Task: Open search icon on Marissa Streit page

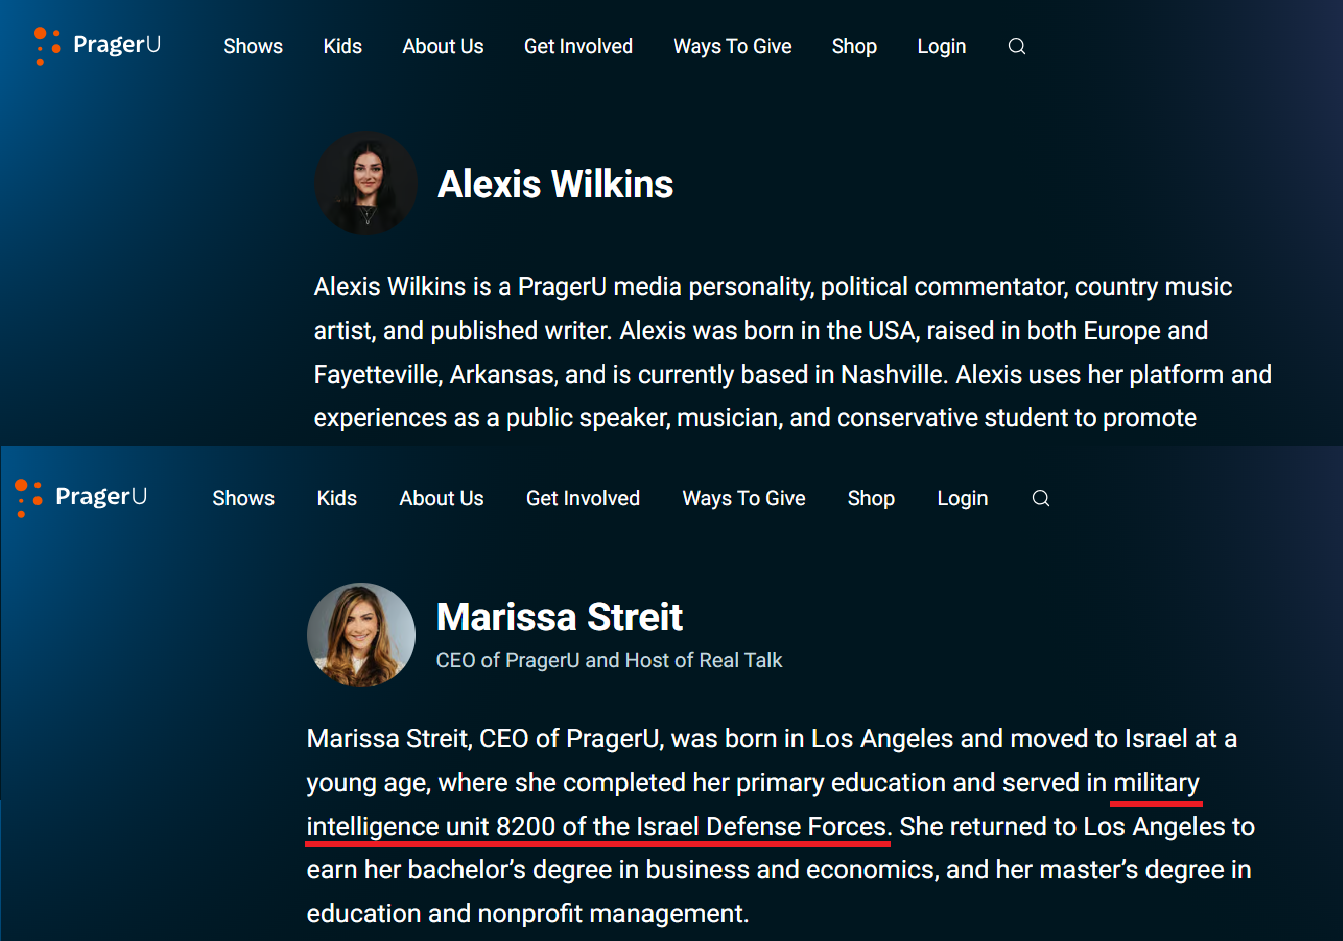Action: click(1041, 498)
